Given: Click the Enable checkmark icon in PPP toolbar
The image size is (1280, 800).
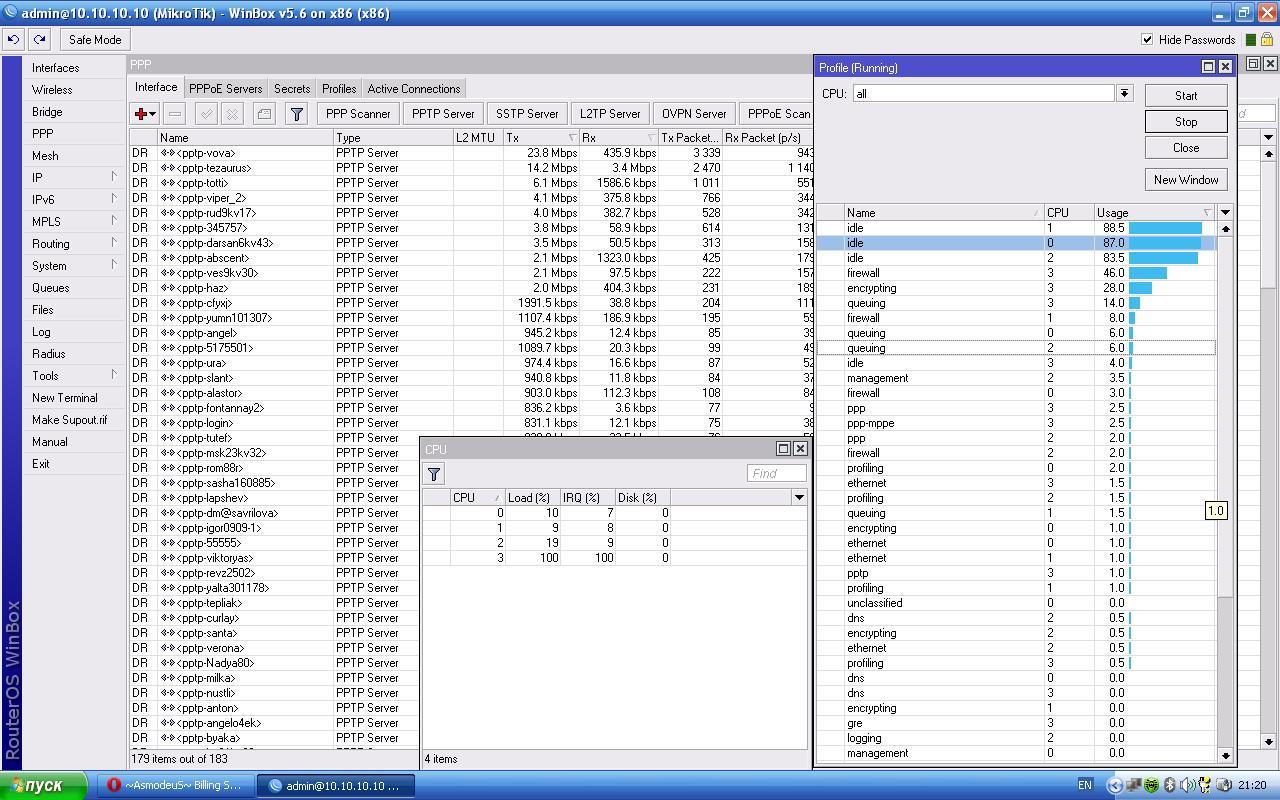Looking at the screenshot, I should (x=206, y=114).
